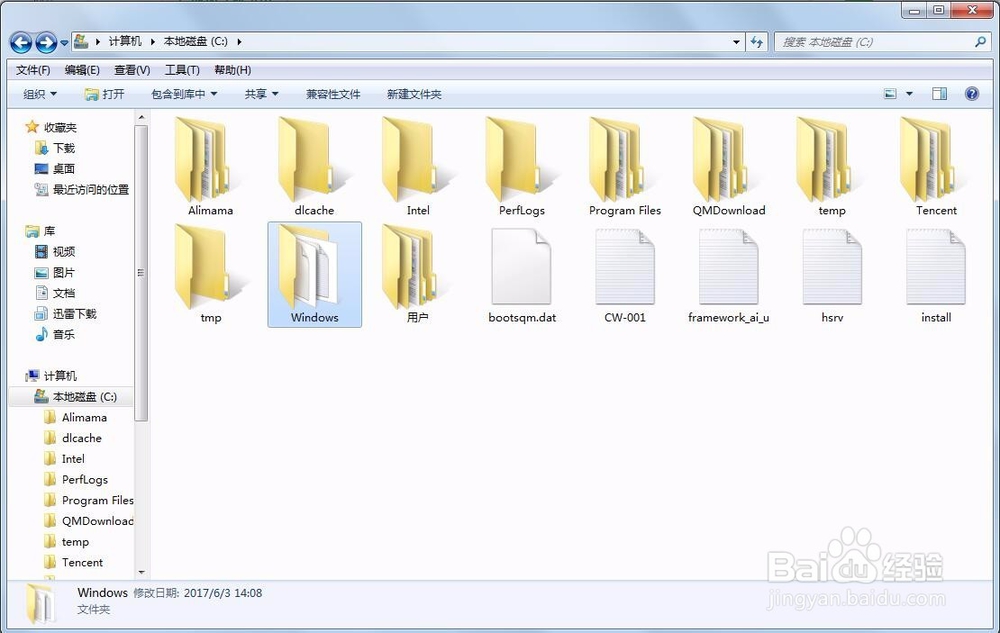Open the 共享 dropdown
The height and width of the screenshot is (633, 1000).
click(x=261, y=94)
